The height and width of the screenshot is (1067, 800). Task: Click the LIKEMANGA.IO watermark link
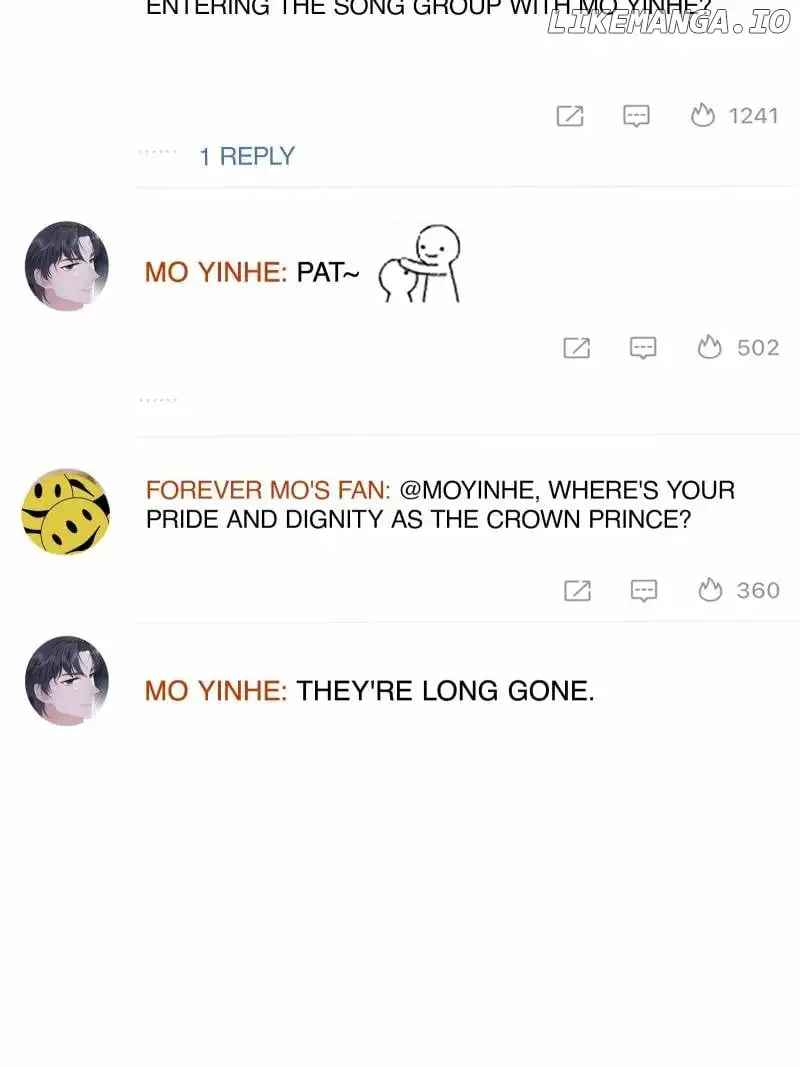tap(669, 22)
